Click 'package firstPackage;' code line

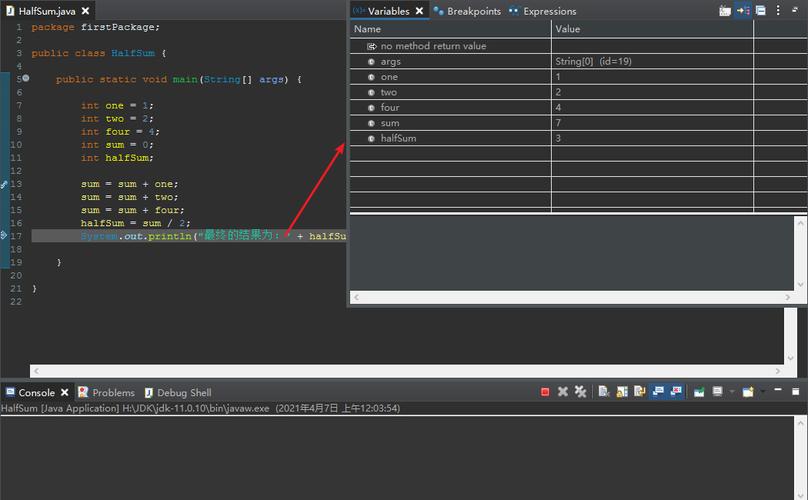pyautogui.click(x=95, y=27)
